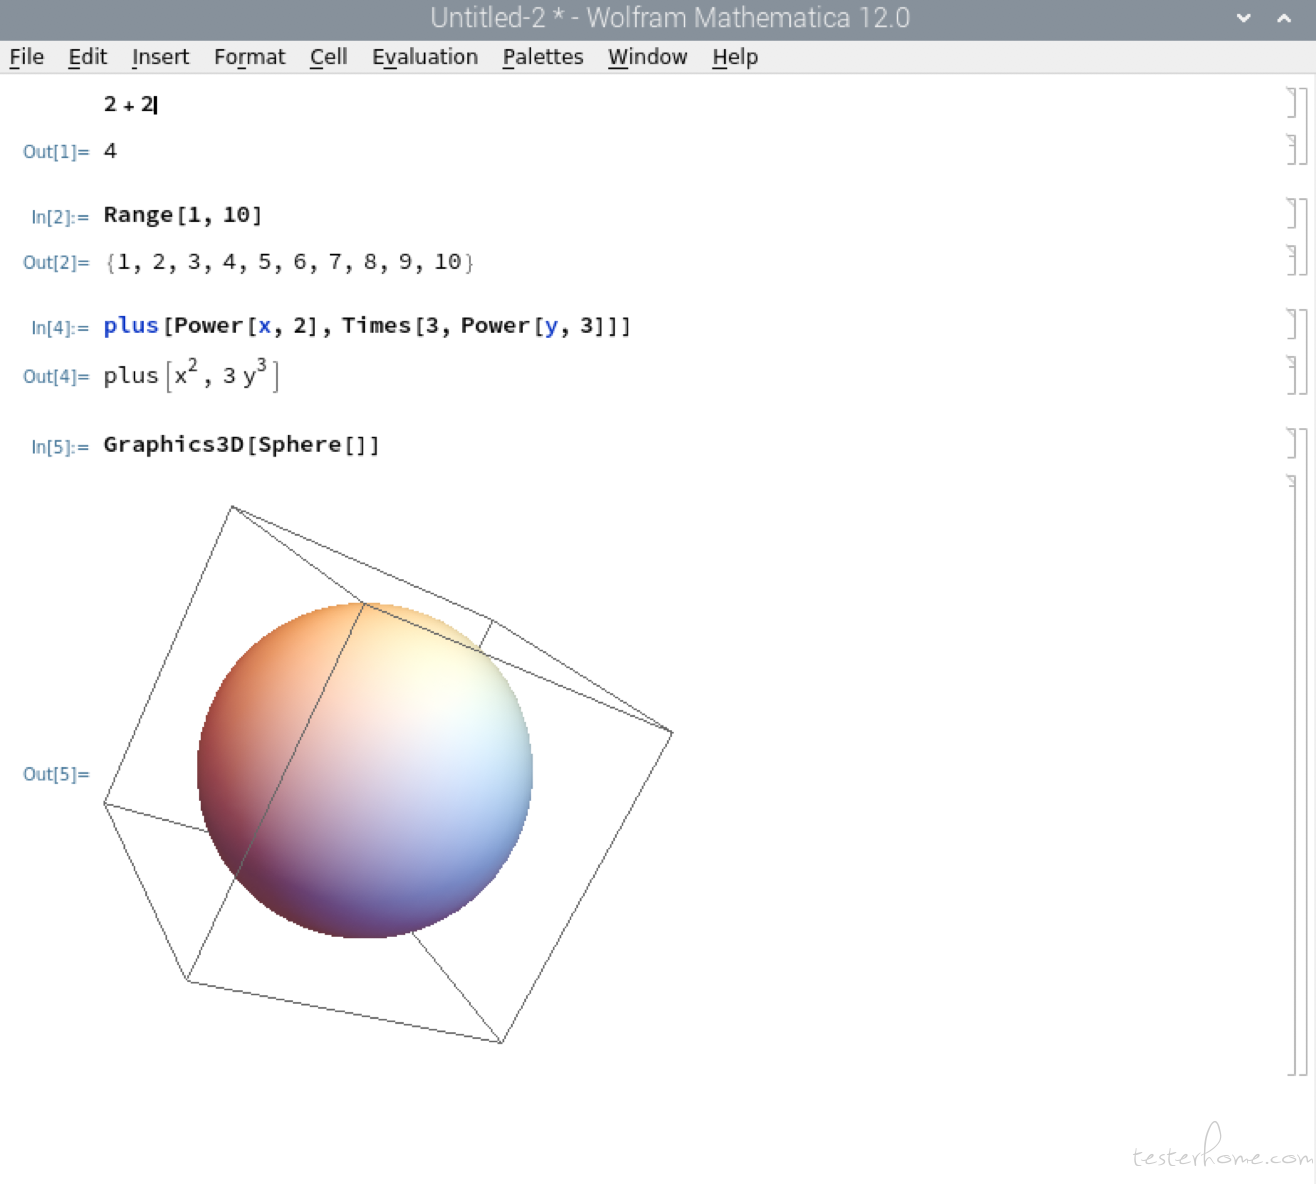
Task: Open the Palettes menu
Action: [x=543, y=57]
